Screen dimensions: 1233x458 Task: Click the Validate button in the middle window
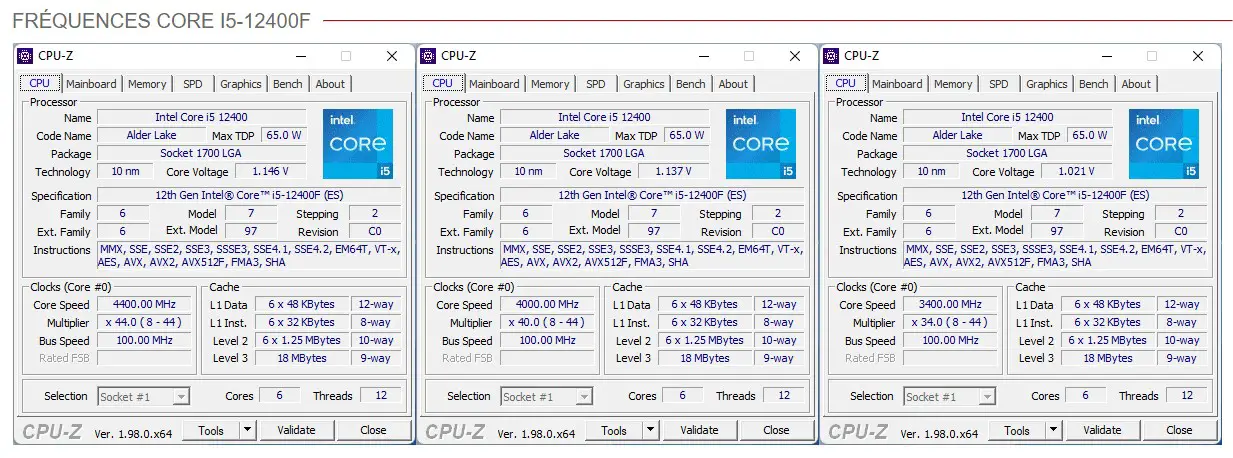pyautogui.click(x=699, y=431)
